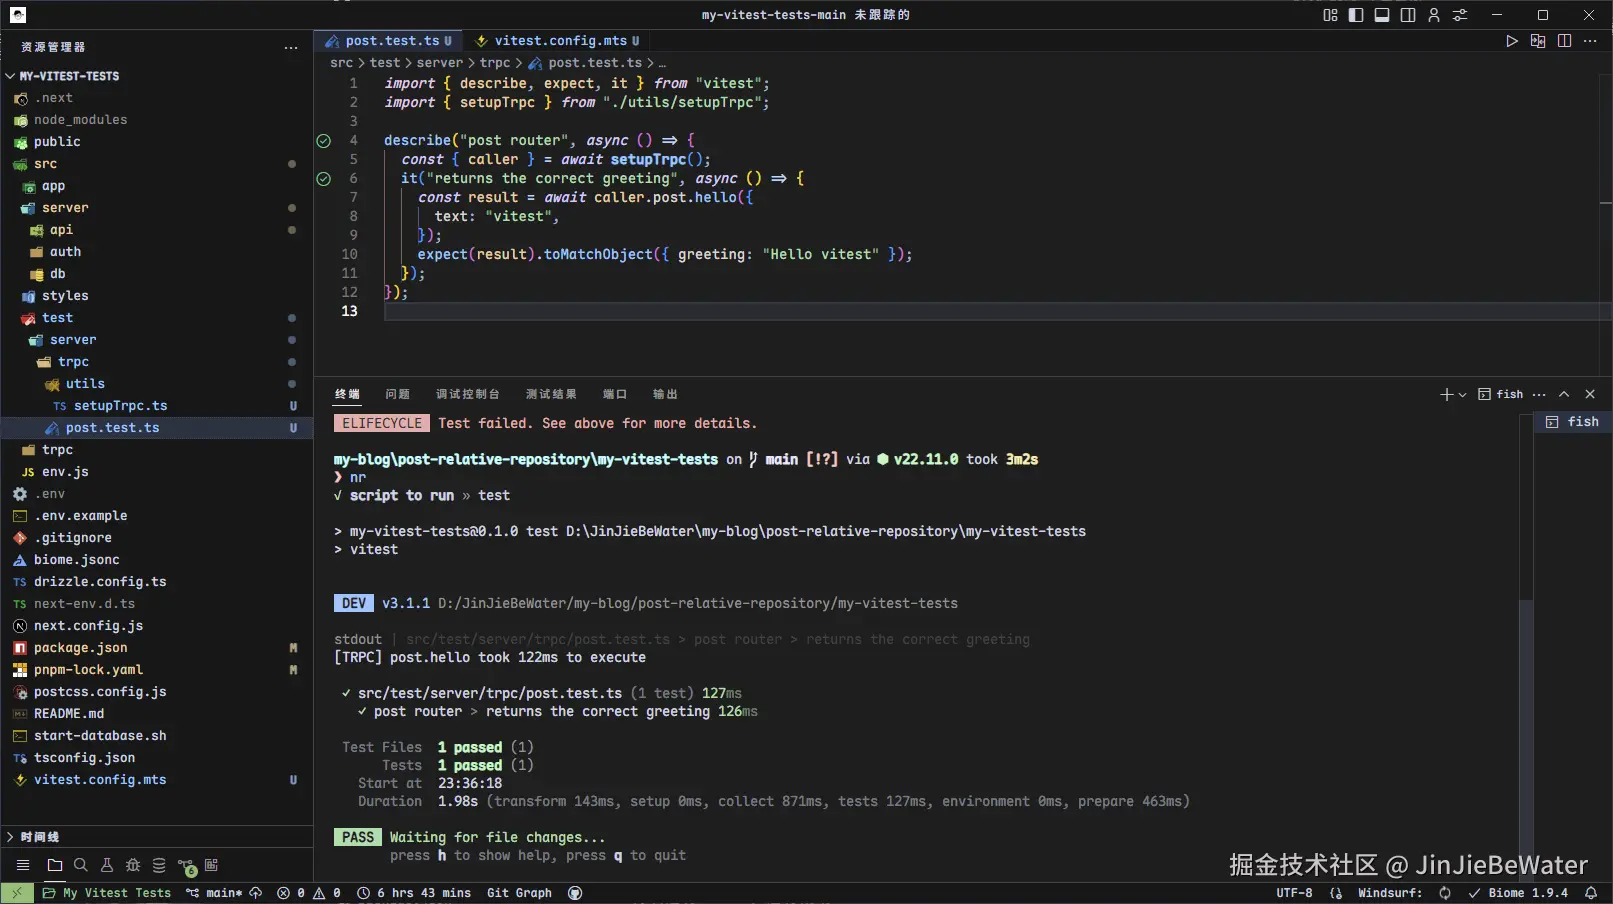This screenshot has width=1613, height=904.
Task: Toggle the primary sidebar visibility
Action: [1355, 14]
